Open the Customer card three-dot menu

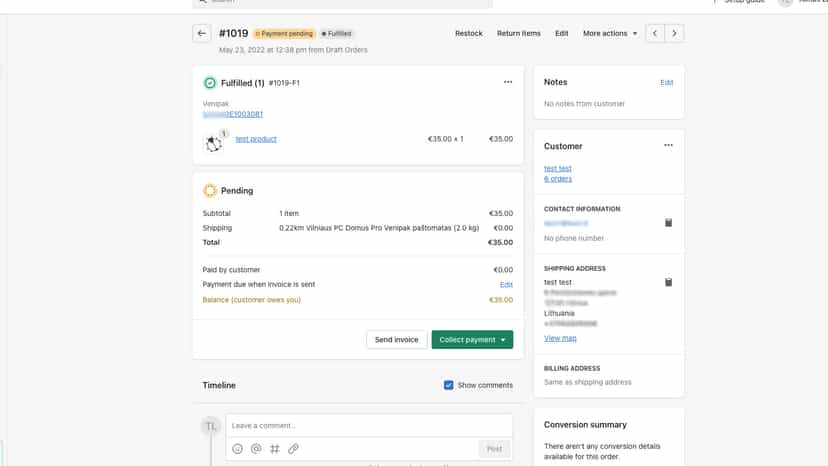click(x=668, y=145)
